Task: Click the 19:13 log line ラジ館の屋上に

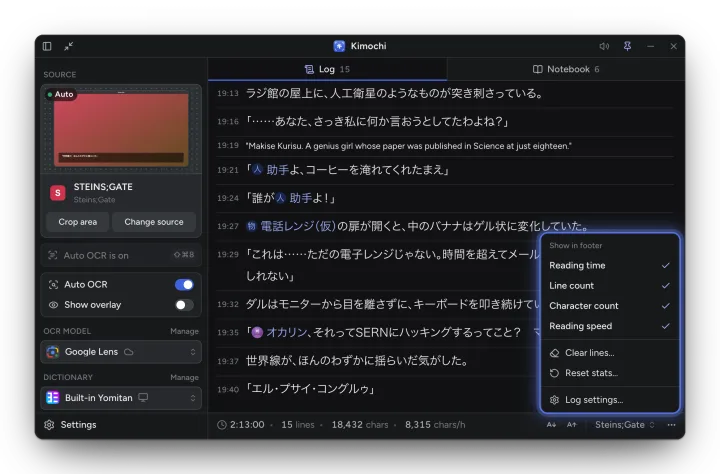Action: [394, 94]
